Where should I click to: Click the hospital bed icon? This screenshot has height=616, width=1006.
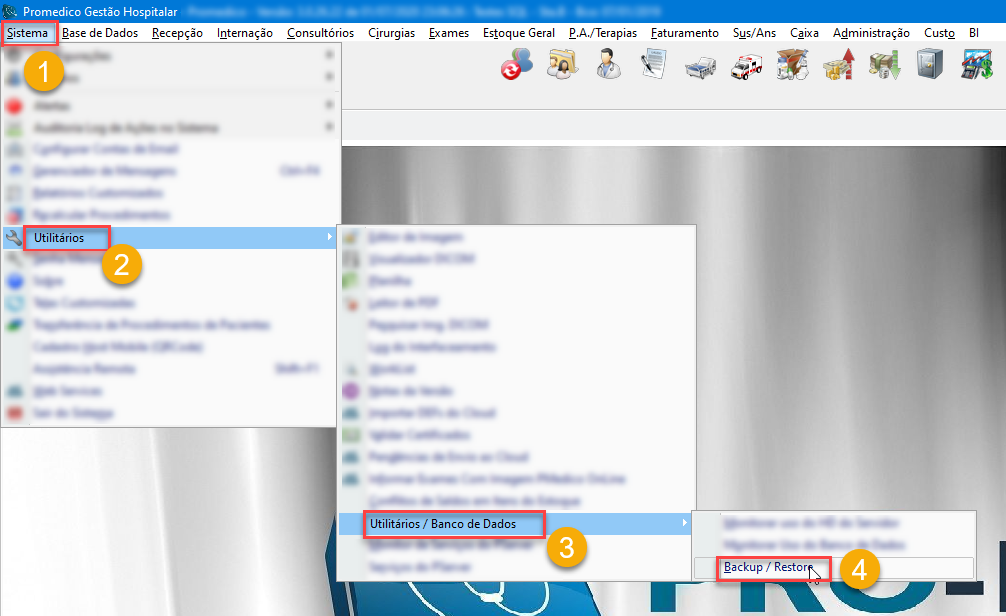pos(700,67)
